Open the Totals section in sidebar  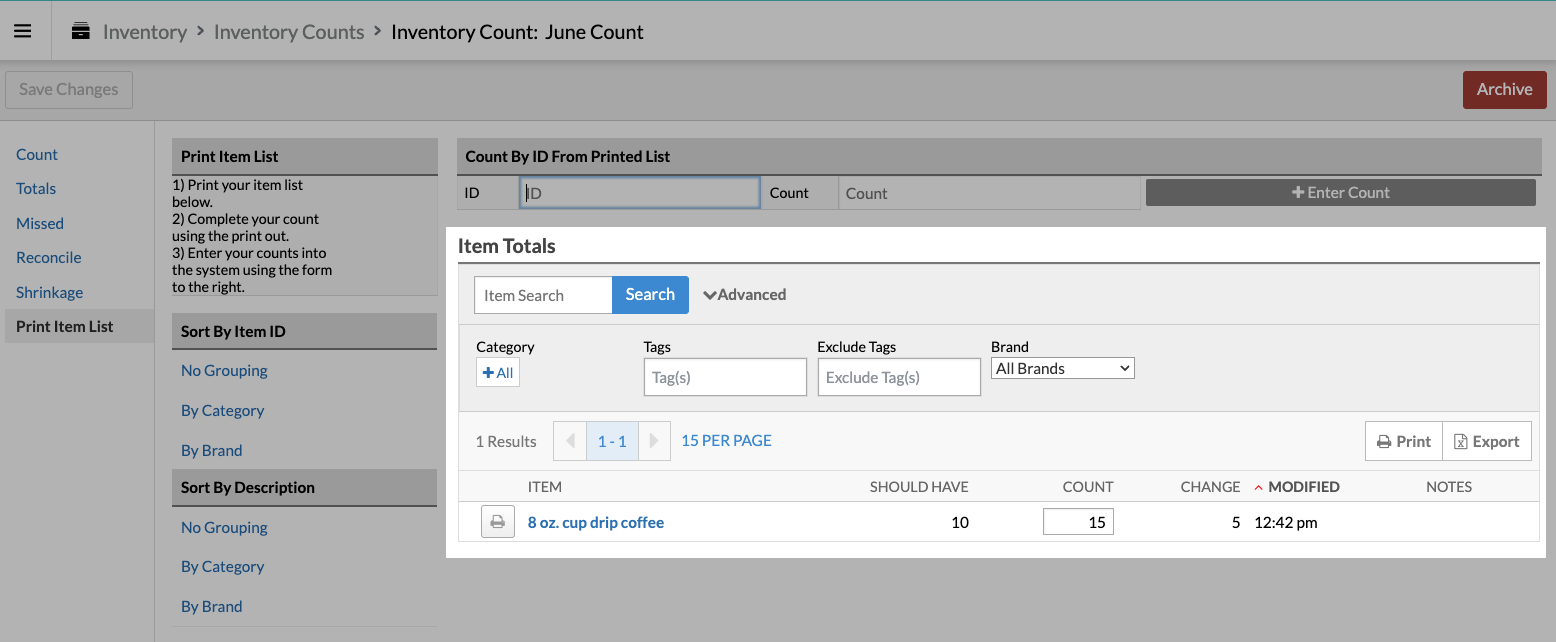pyautogui.click(x=36, y=188)
